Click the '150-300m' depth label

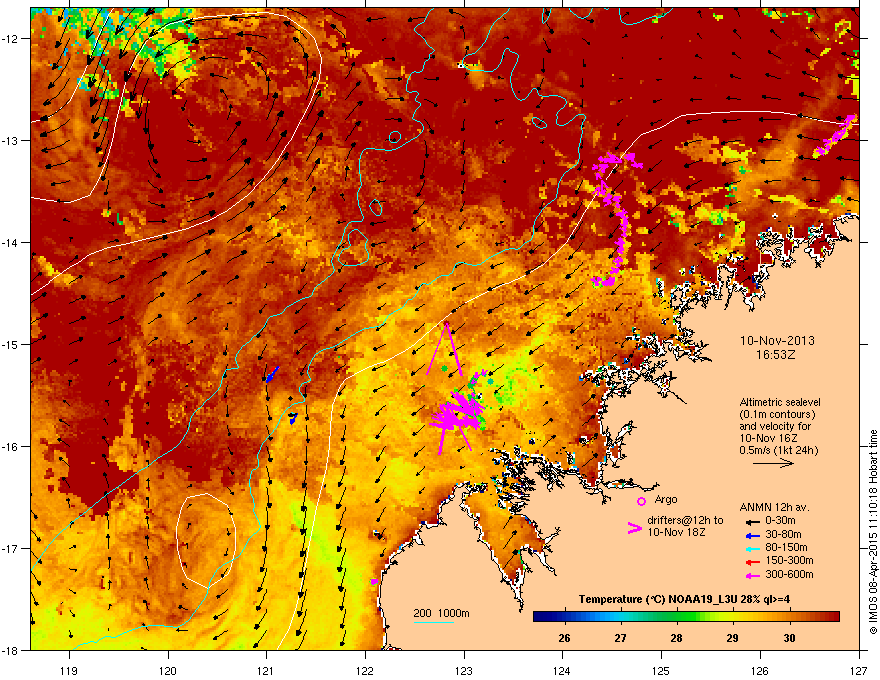[789, 560]
